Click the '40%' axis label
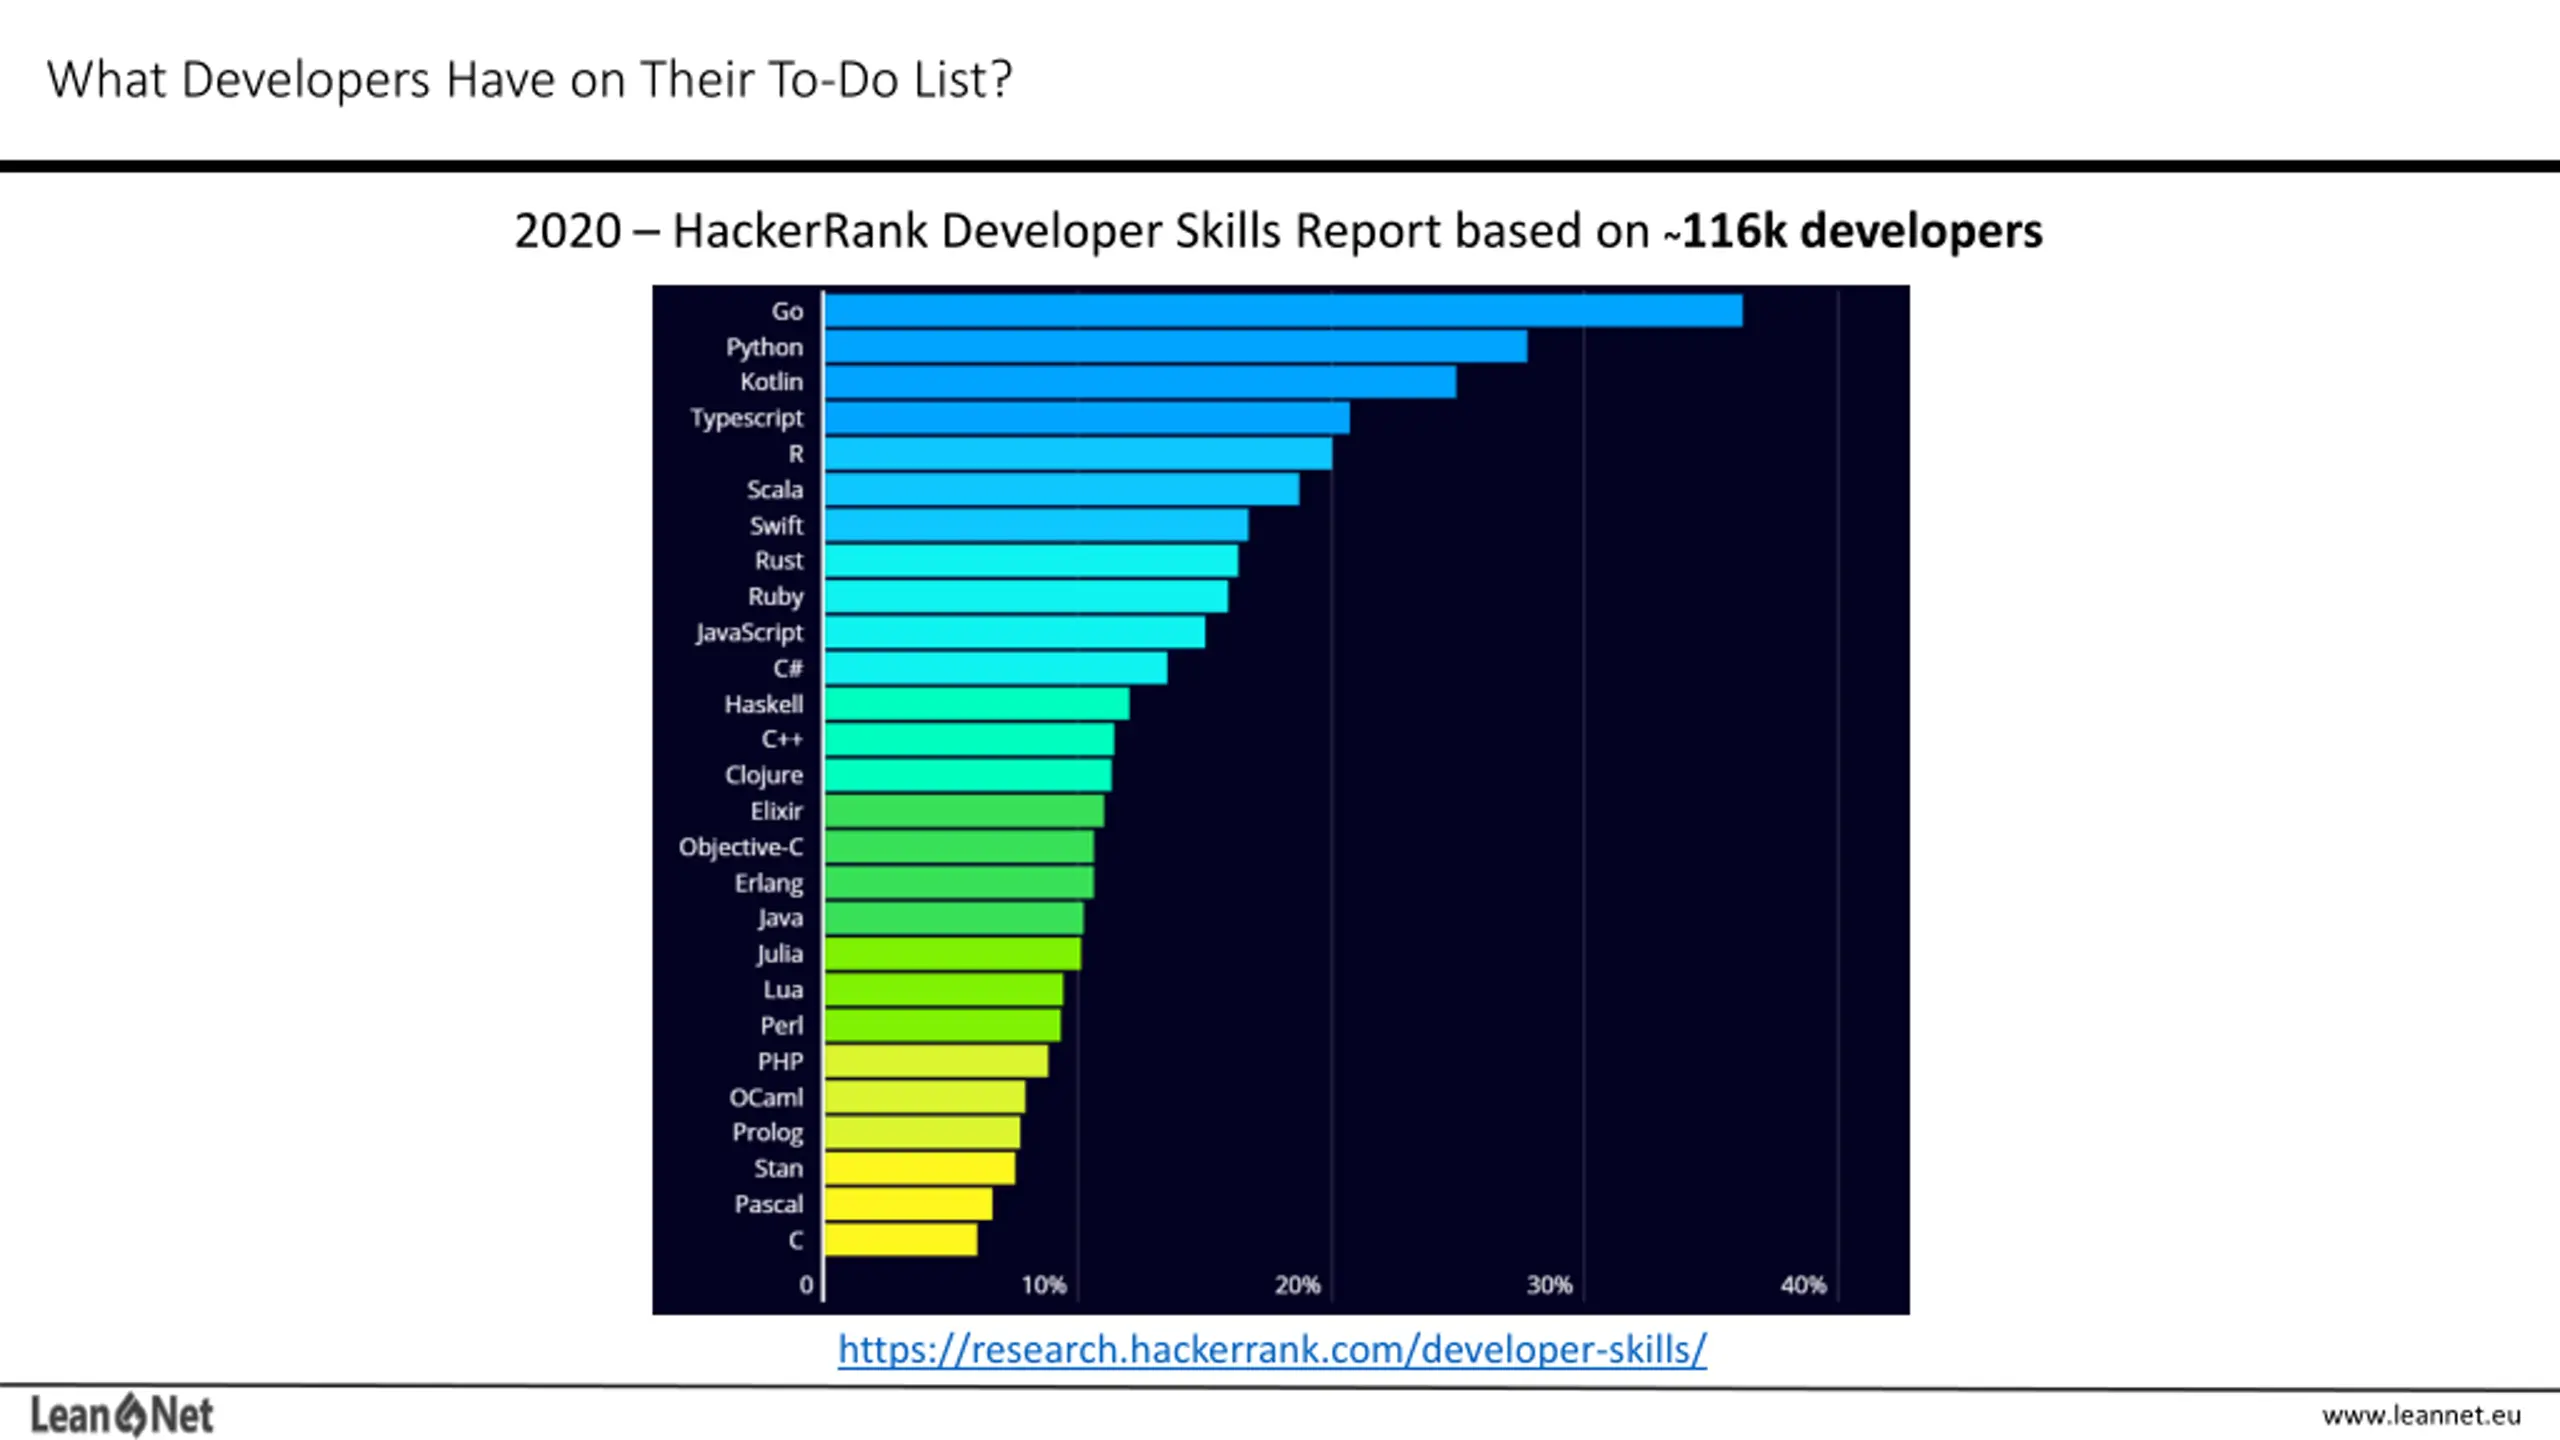 tap(1803, 1286)
